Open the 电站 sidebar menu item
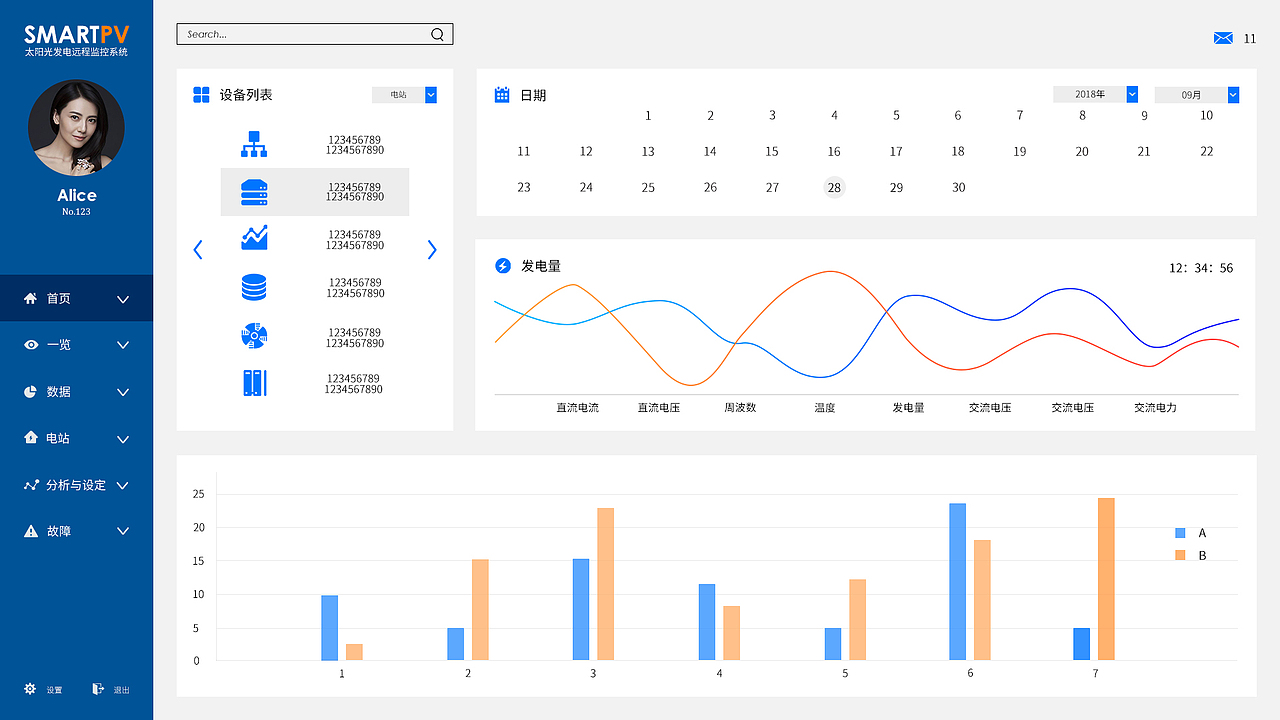This screenshot has height=720, width=1280. 76,438
